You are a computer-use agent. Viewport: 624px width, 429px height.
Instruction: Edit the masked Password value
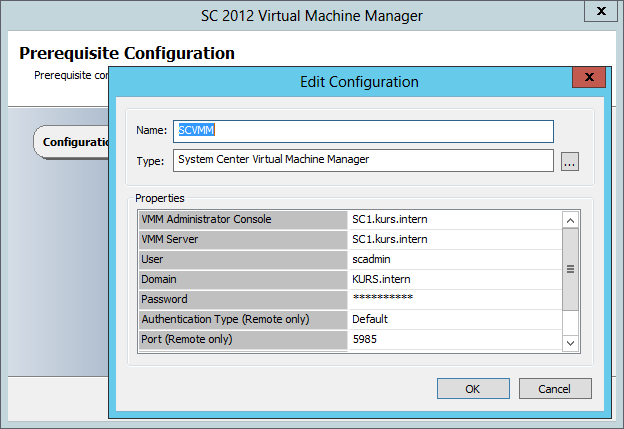coord(455,299)
